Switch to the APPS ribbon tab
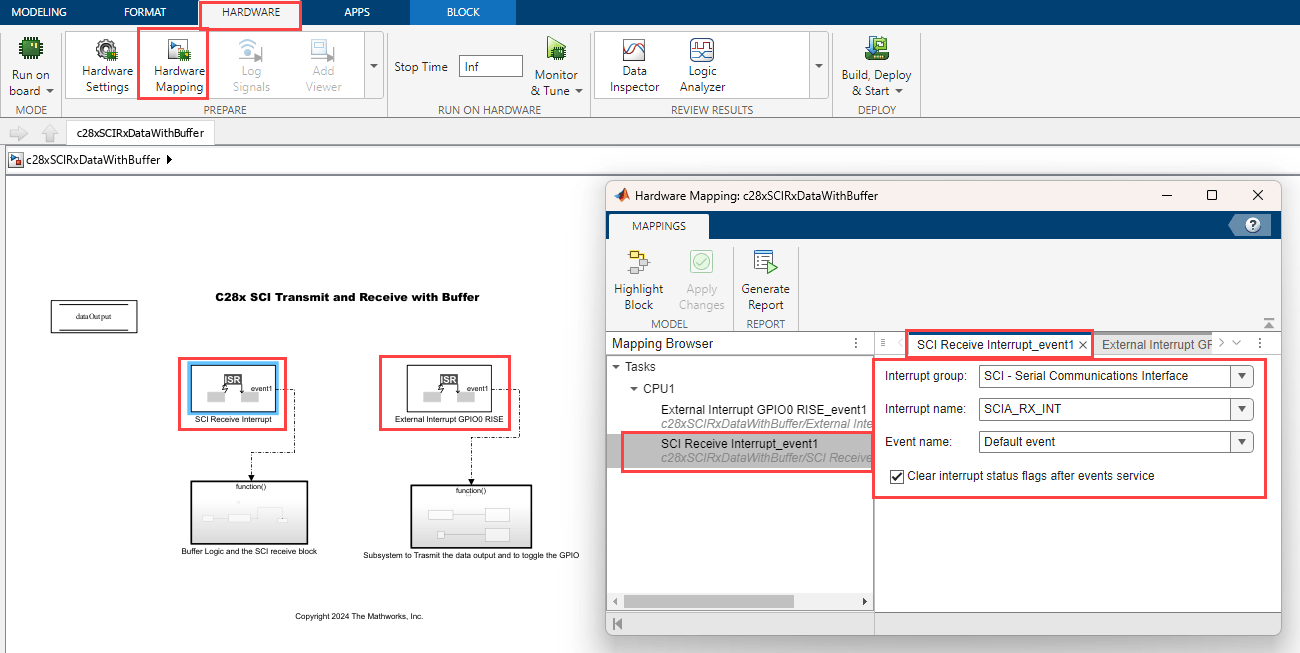The image size is (1300, 653). point(356,13)
